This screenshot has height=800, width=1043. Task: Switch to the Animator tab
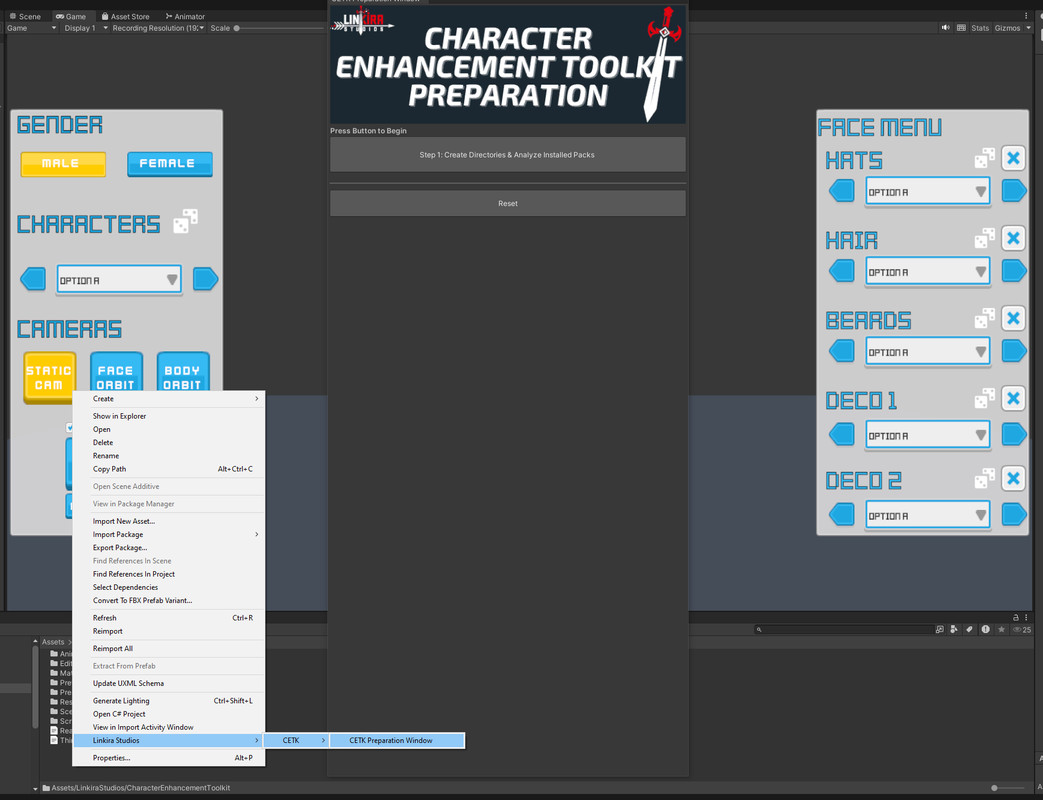[x=185, y=16]
